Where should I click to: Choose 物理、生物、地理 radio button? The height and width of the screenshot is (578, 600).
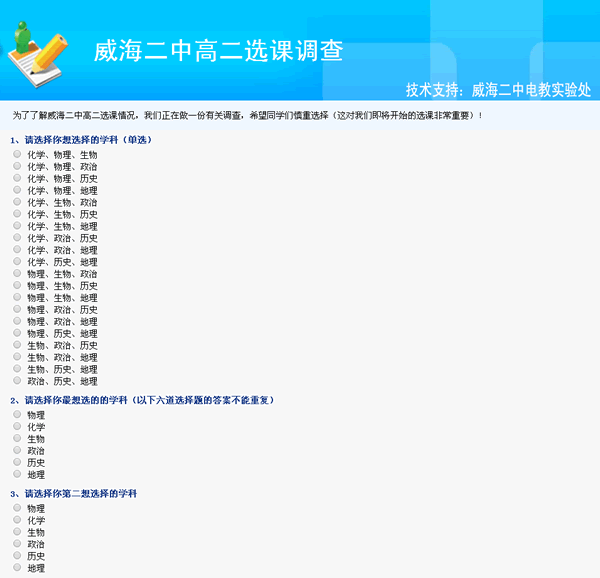click(x=17, y=297)
